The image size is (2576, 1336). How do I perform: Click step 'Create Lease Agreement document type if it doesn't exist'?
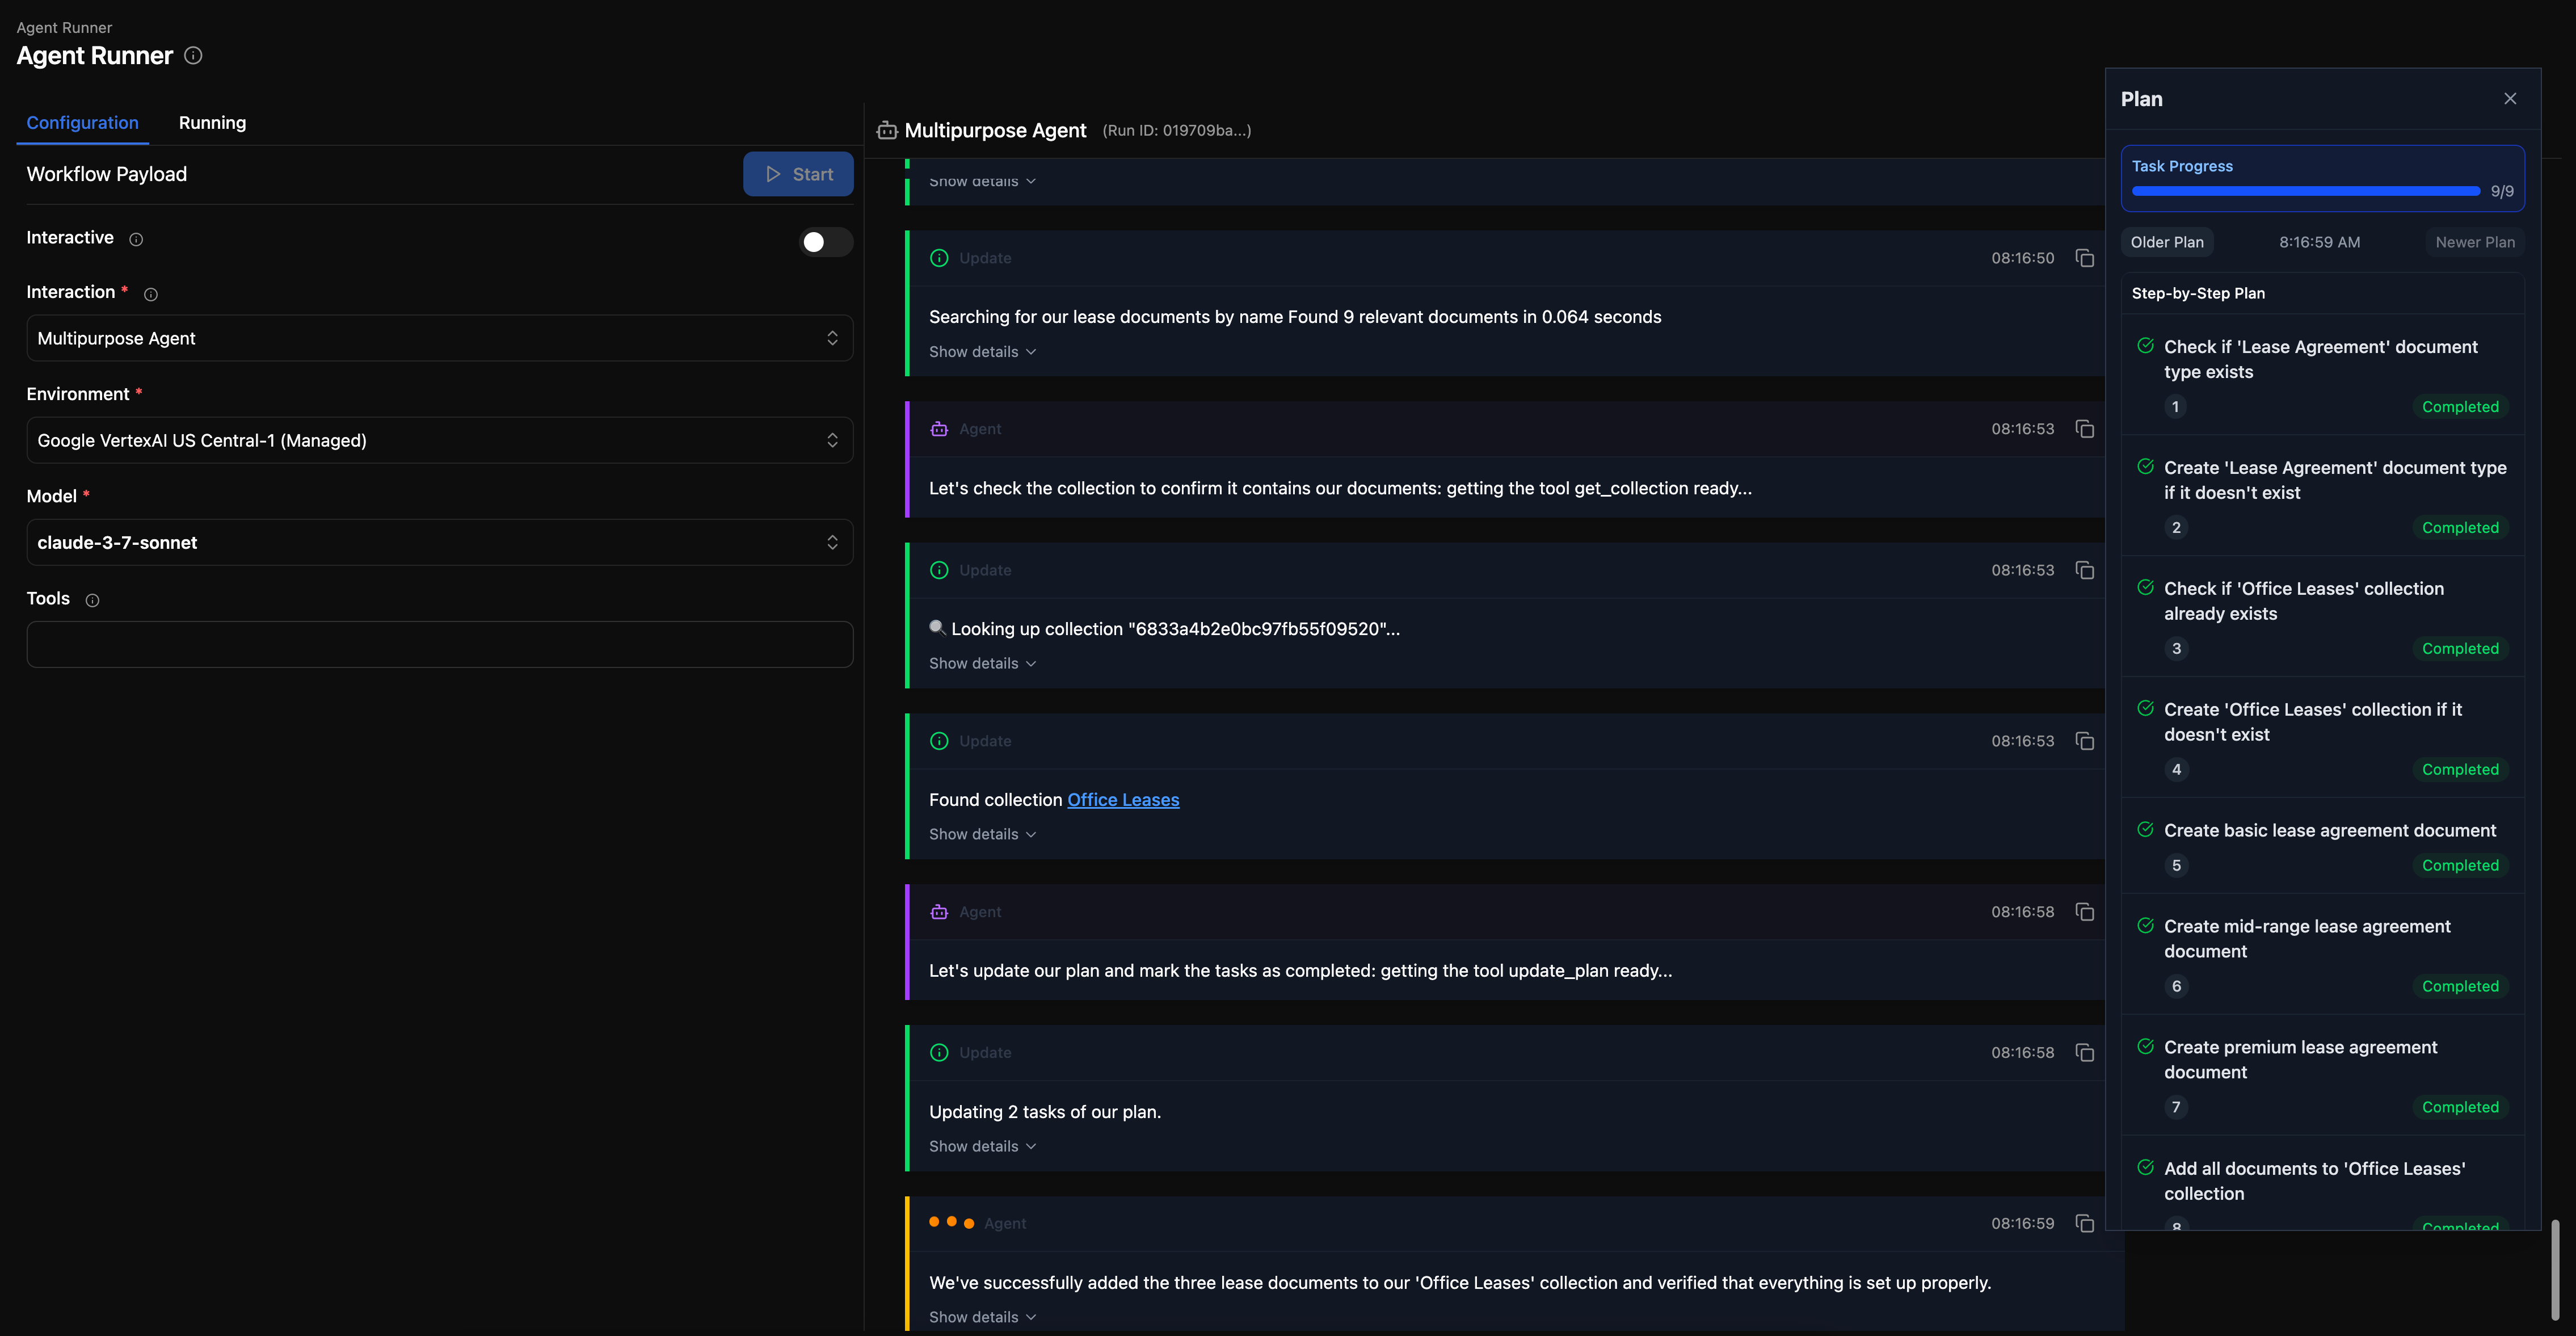pos(2335,480)
